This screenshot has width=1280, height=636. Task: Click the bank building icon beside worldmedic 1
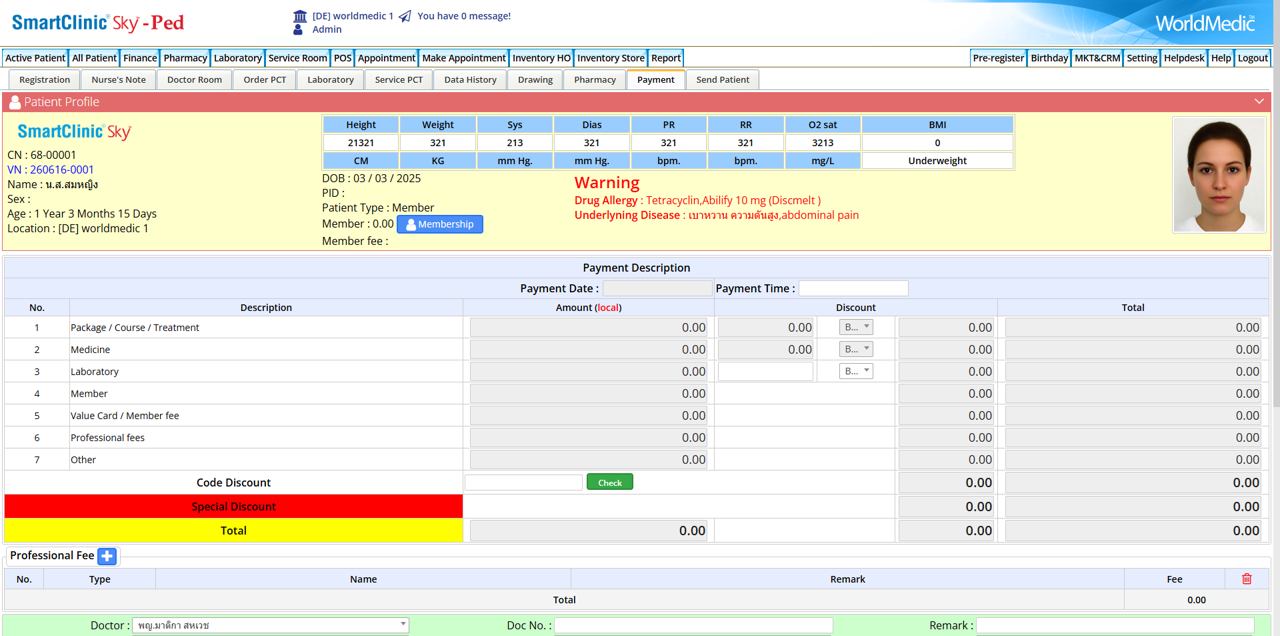(x=300, y=16)
